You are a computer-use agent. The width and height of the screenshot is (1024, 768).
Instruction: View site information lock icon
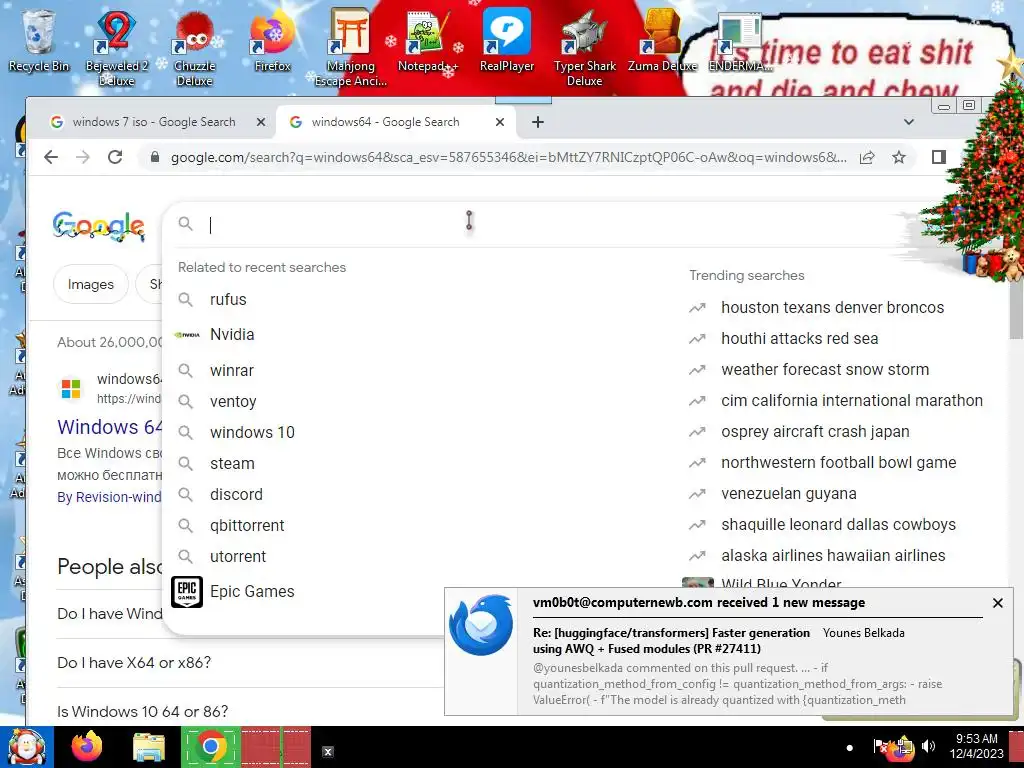155,157
